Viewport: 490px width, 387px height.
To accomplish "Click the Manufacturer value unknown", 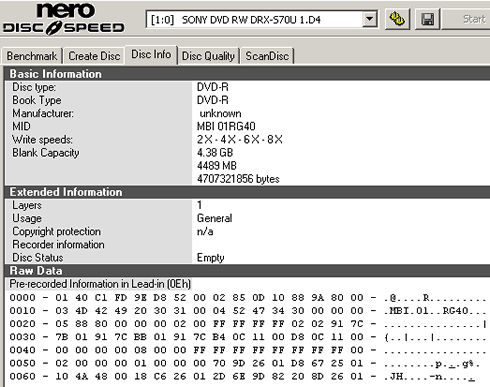I will pos(220,113).
